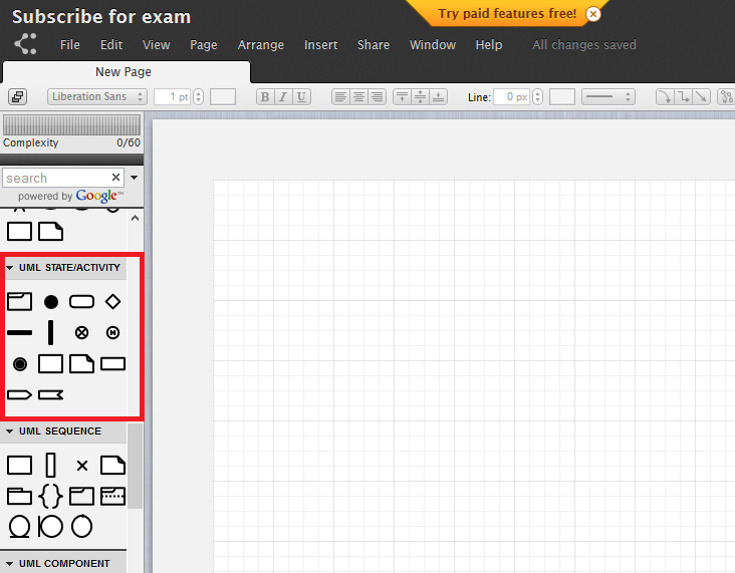Open the Page menu

pos(203,45)
